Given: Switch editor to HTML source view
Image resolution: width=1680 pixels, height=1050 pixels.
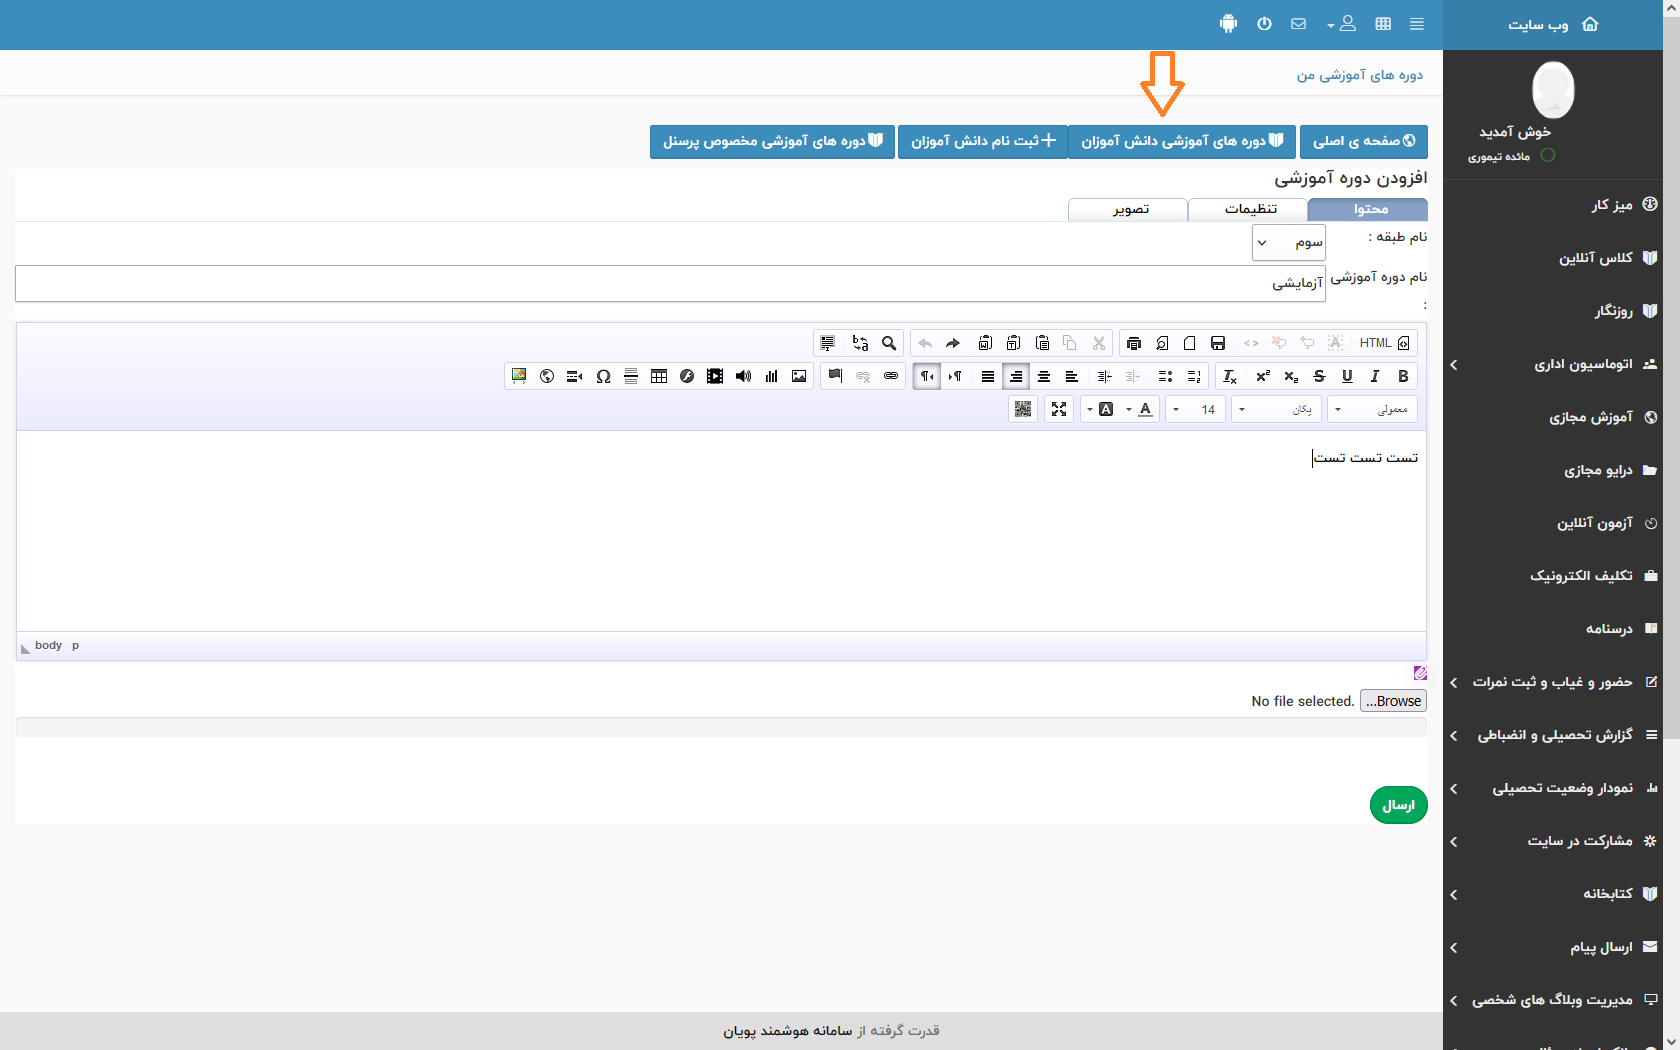Looking at the screenshot, I should 1384,343.
